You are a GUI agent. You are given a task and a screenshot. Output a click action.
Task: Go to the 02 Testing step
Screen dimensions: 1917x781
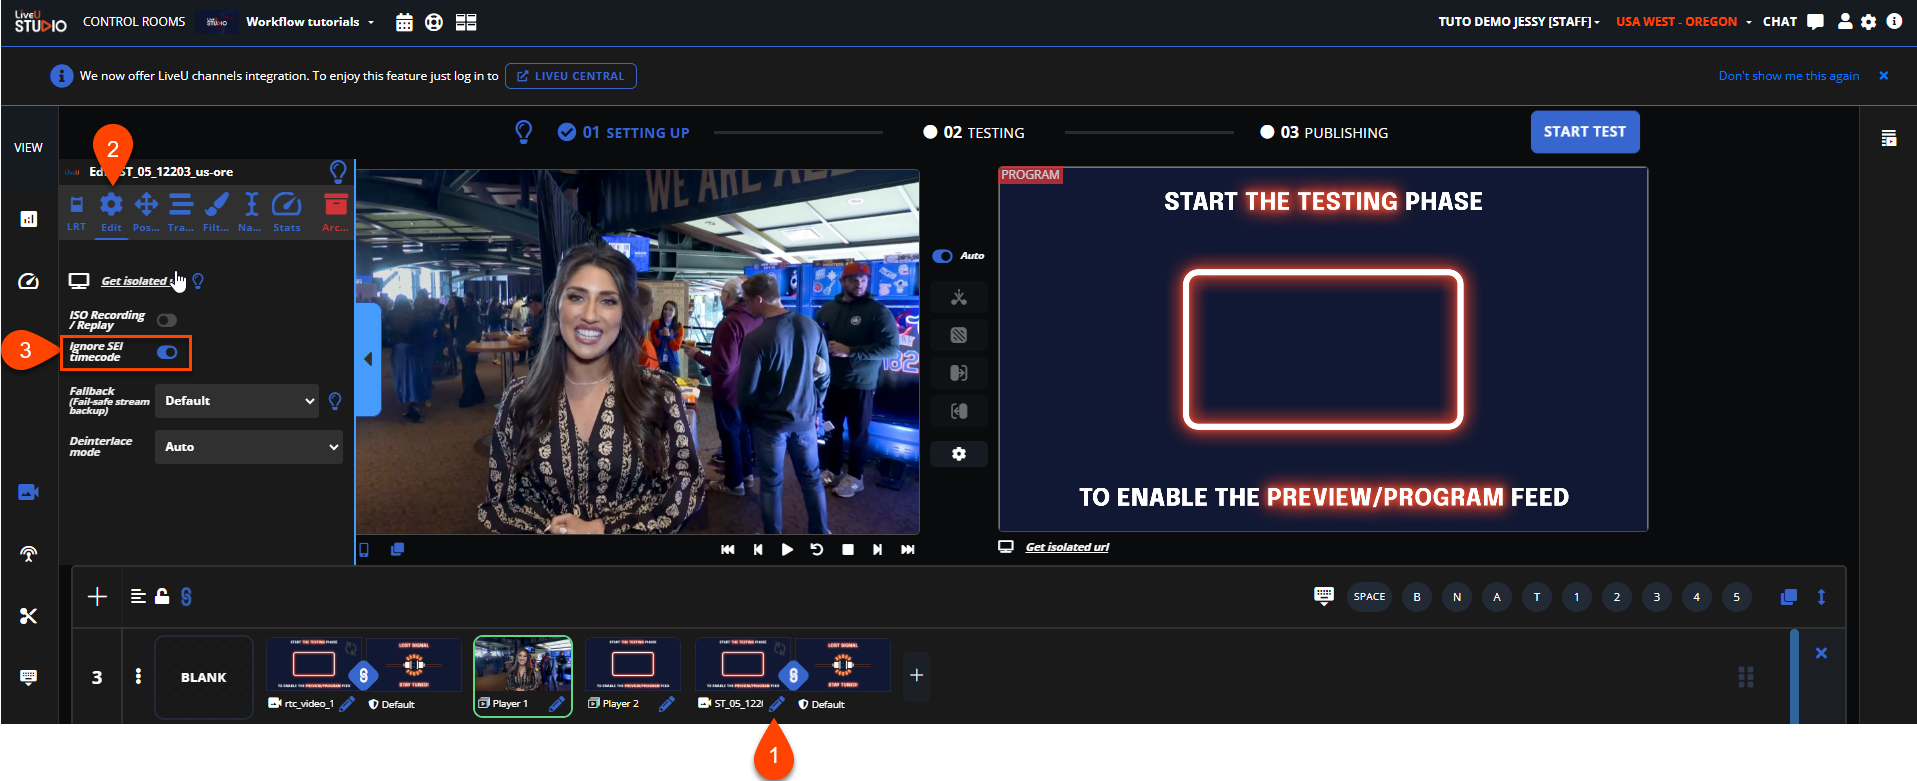coord(973,133)
